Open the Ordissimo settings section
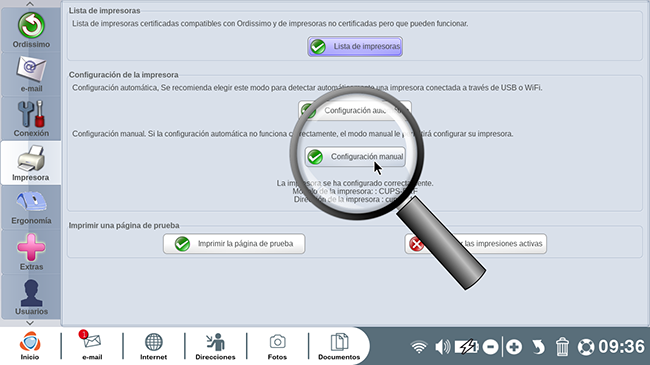650x365 pixels. pyautogui.click(x=31, y=30)
